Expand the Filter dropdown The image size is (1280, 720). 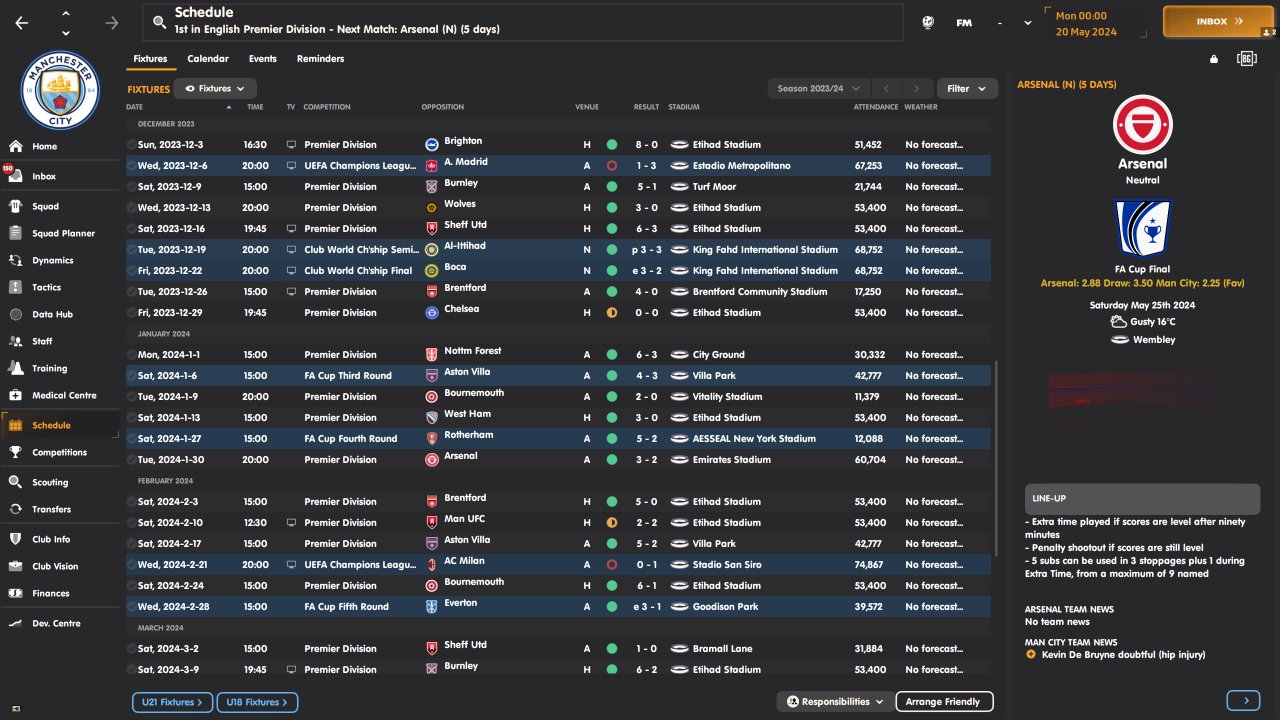(x=966, y=89)
